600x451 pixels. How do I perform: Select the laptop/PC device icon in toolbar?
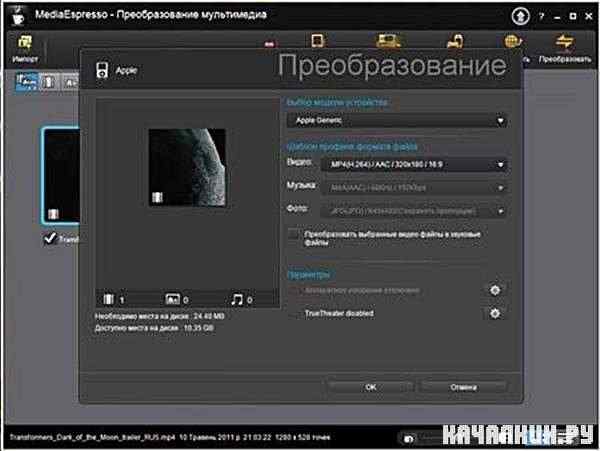pos(388,40)
